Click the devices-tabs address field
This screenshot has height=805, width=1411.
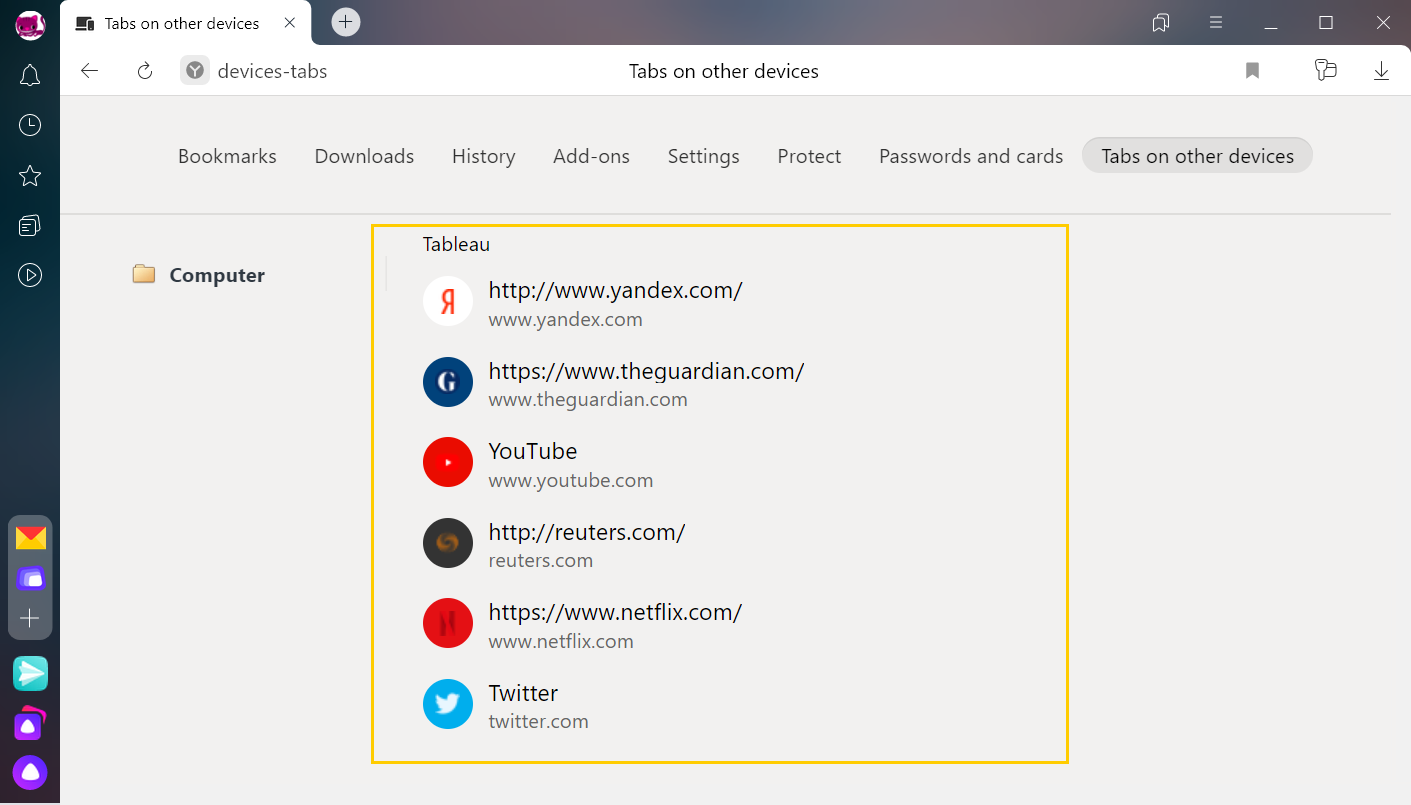point(272,71)
